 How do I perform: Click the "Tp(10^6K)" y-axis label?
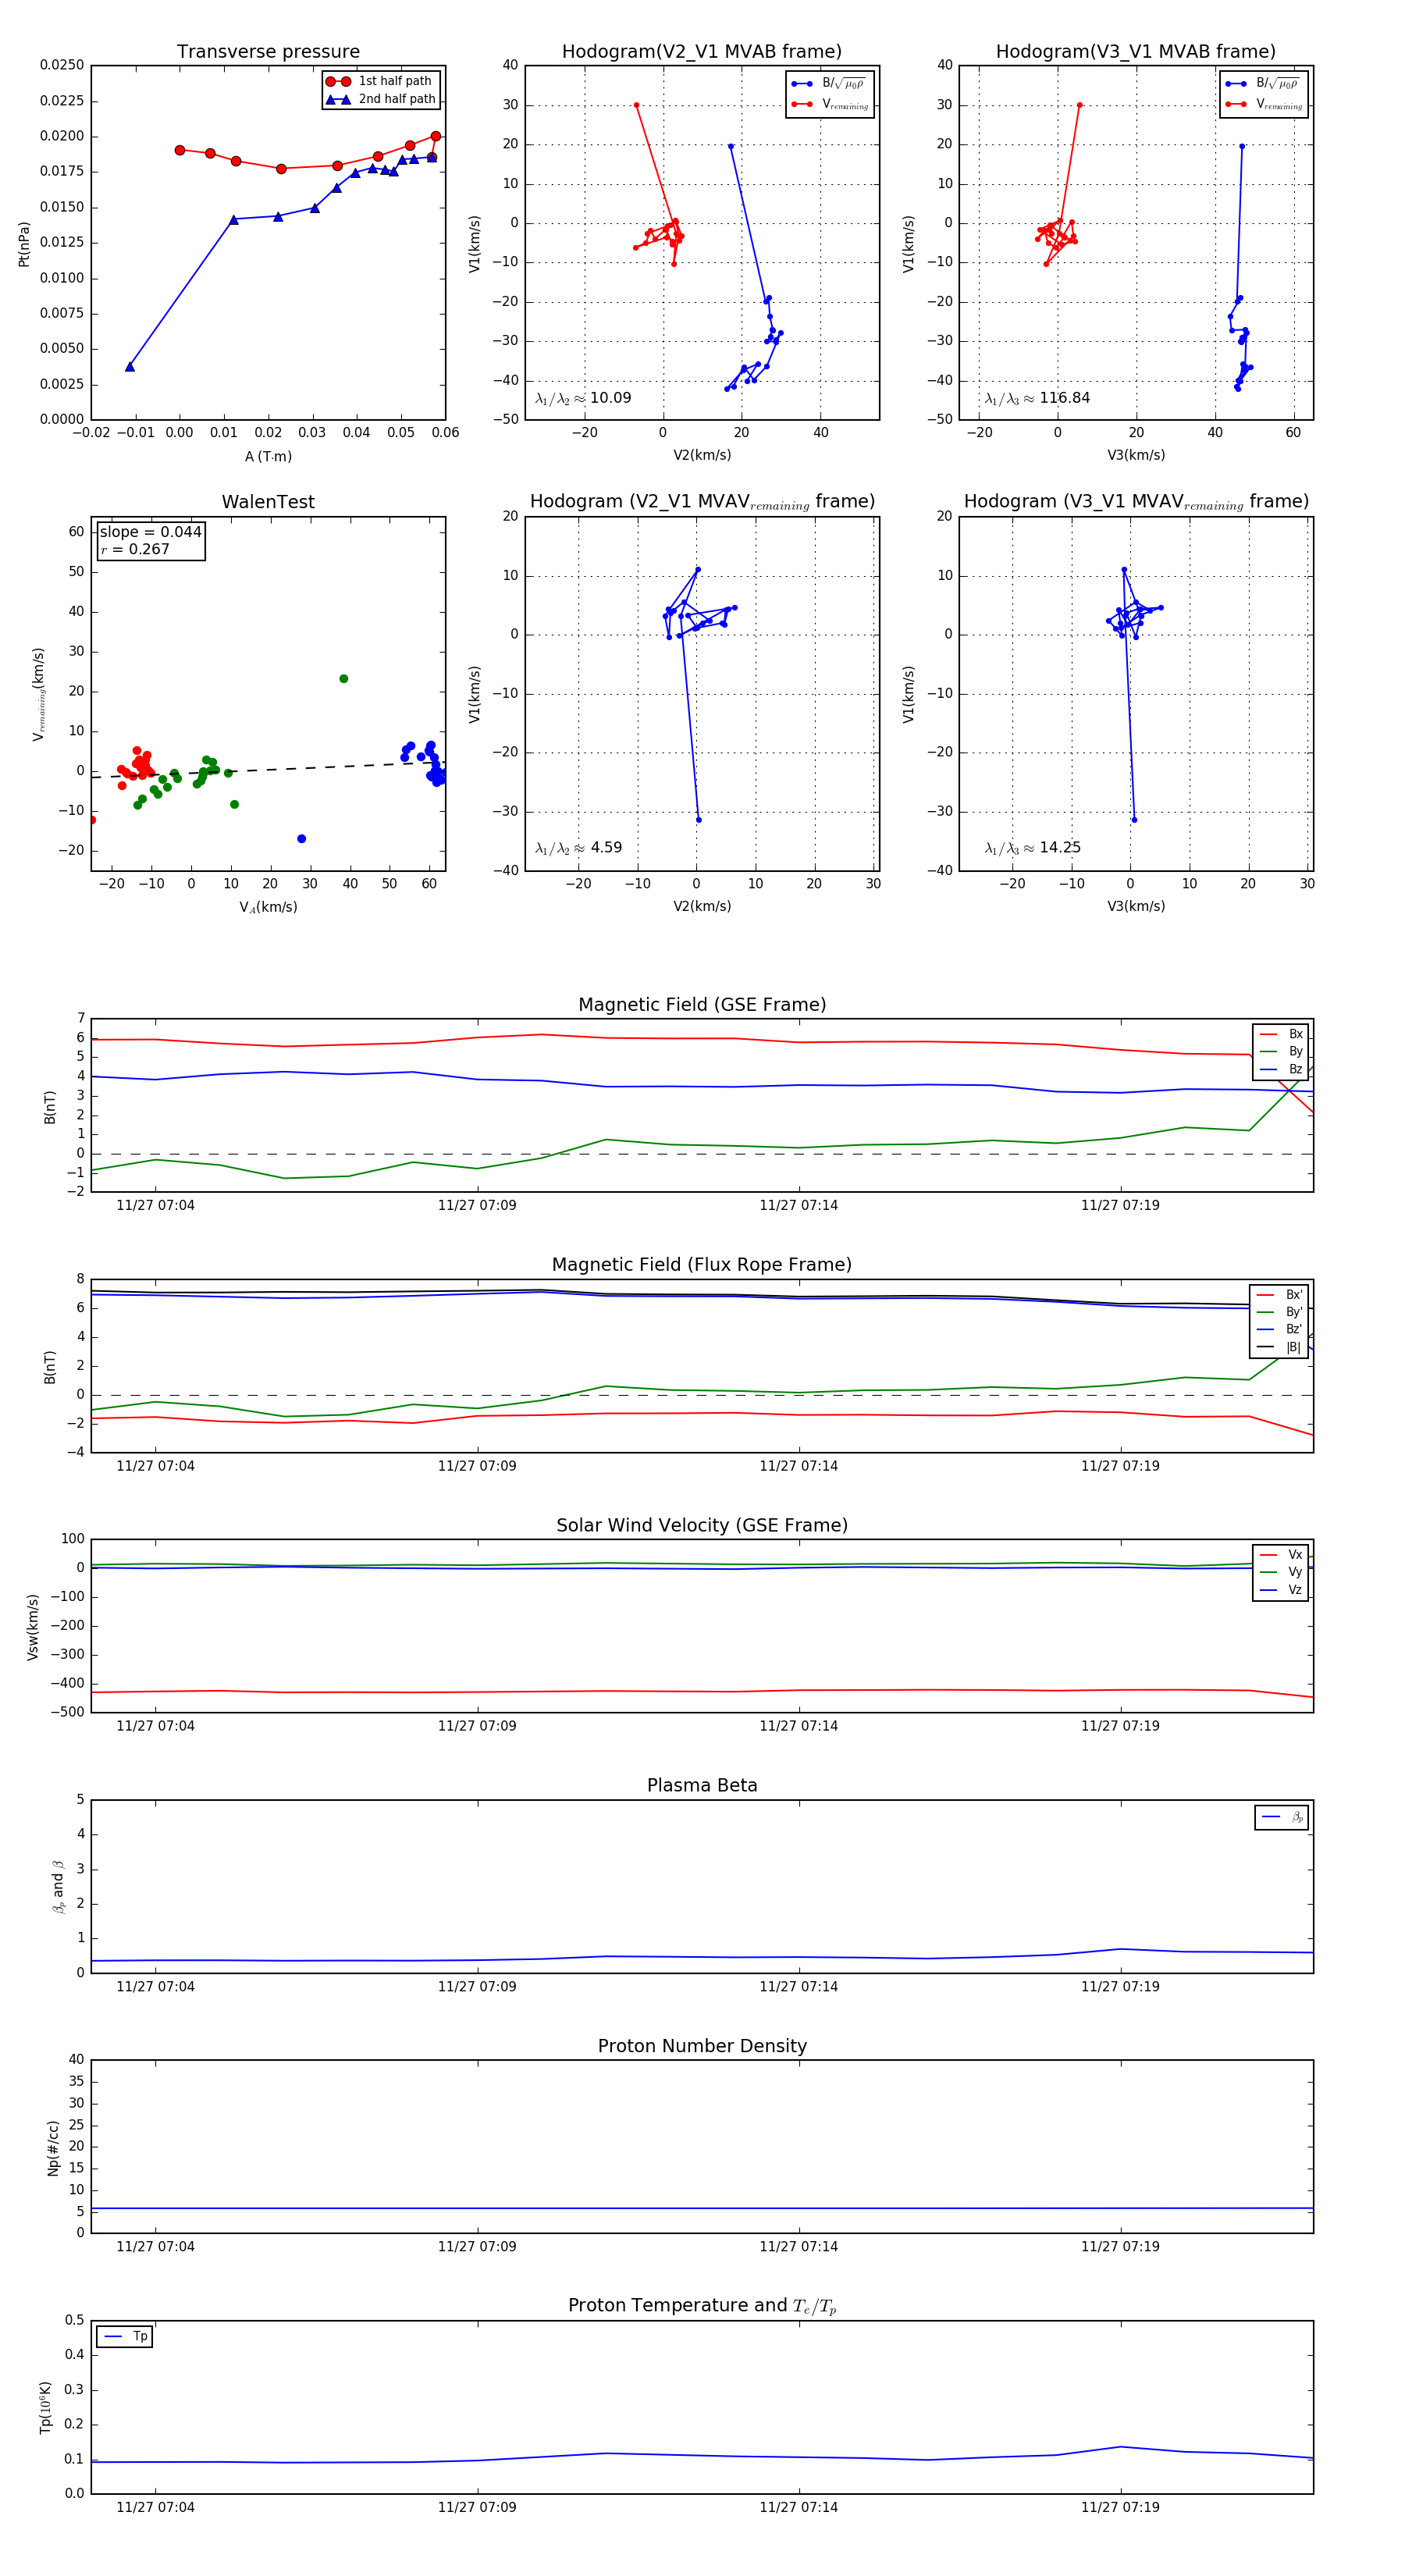44,2407
